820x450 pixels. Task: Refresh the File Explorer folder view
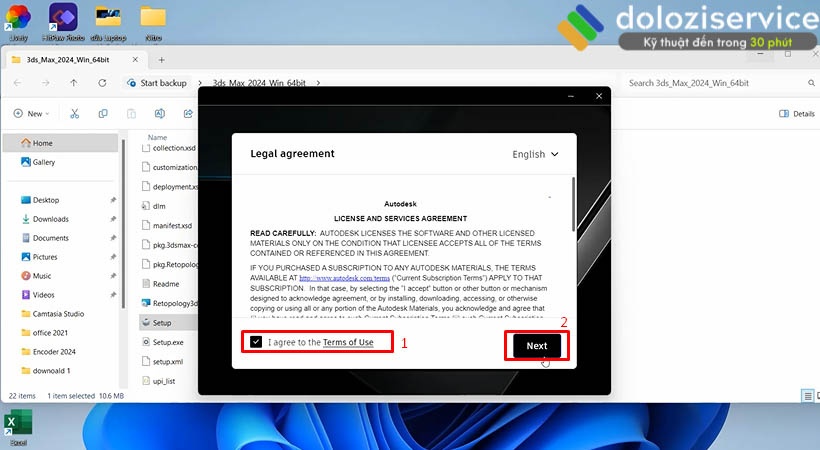pos(102,83)
